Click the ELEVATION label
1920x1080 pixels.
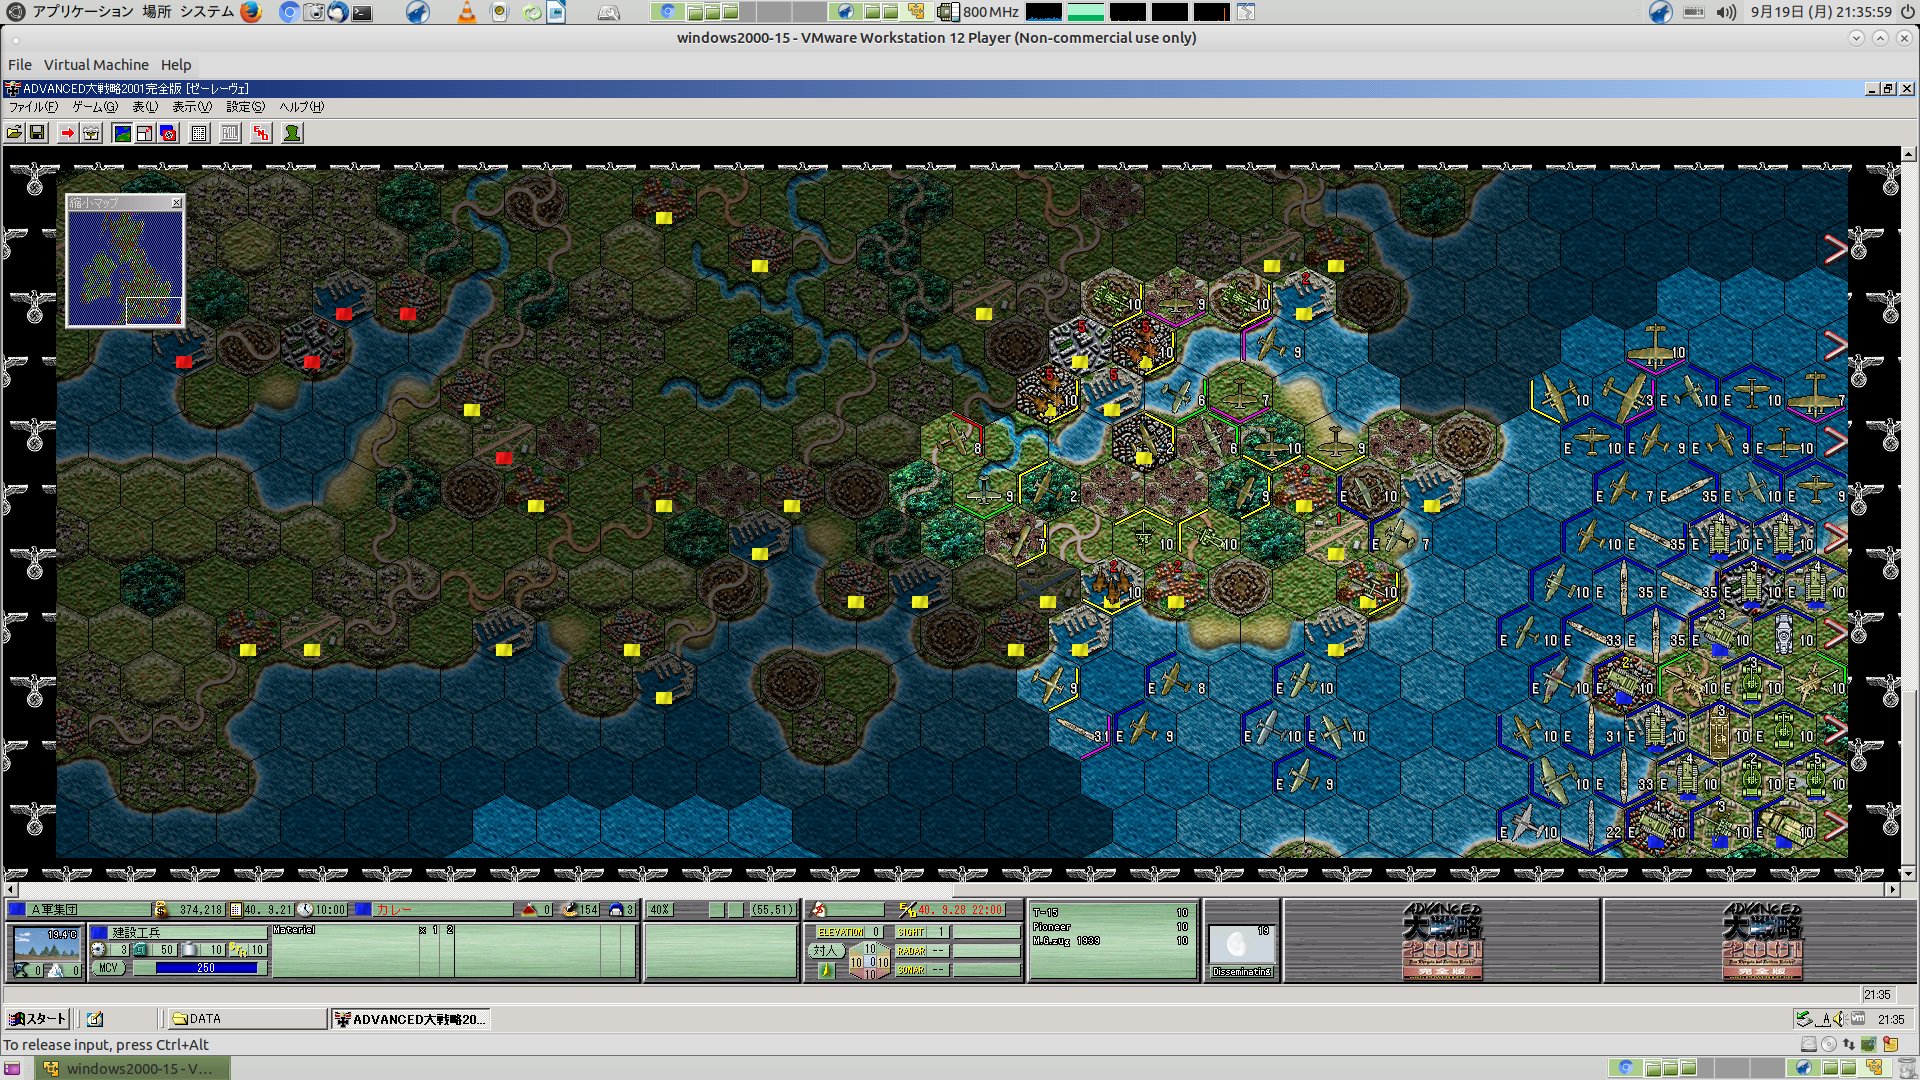[840, 932]
